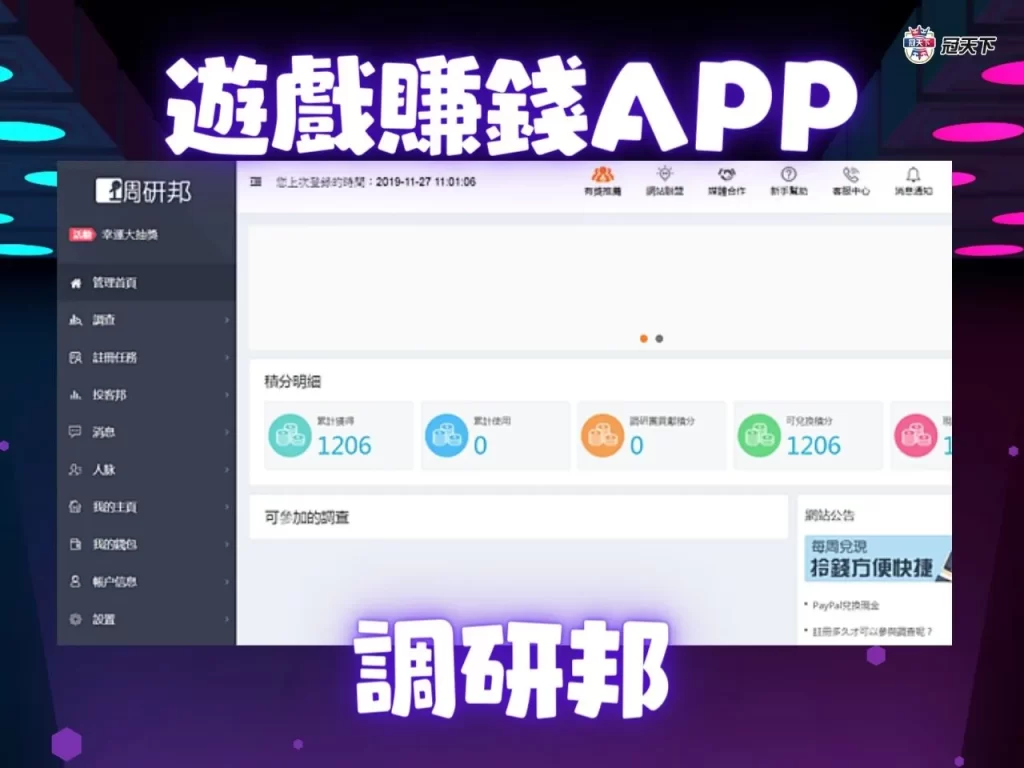This screenshot has width=1024, height=768.
Task: Select 管理首頁 home icon in sidebar
Action: tap(75, 283)
